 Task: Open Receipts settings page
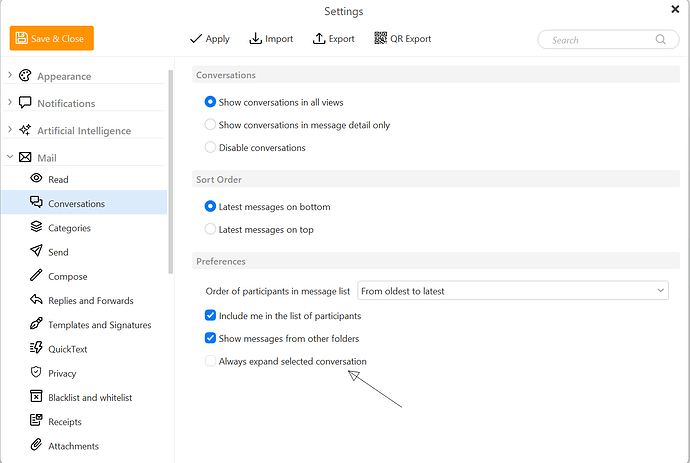(84, 422)
